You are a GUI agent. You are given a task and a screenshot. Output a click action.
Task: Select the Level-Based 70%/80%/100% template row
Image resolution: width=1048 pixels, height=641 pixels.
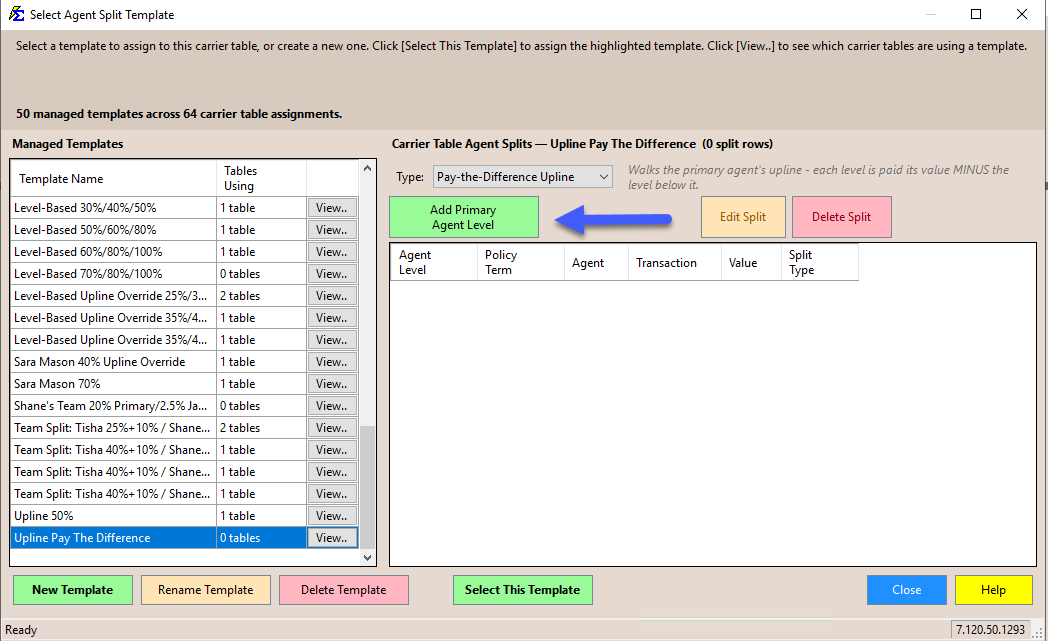(x=184, y=274)
